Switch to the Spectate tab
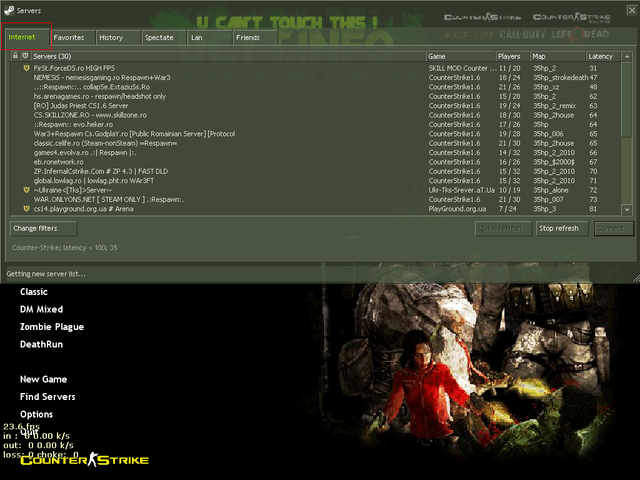Viewport: 640px width, 480px height. [x=163, y=38]
